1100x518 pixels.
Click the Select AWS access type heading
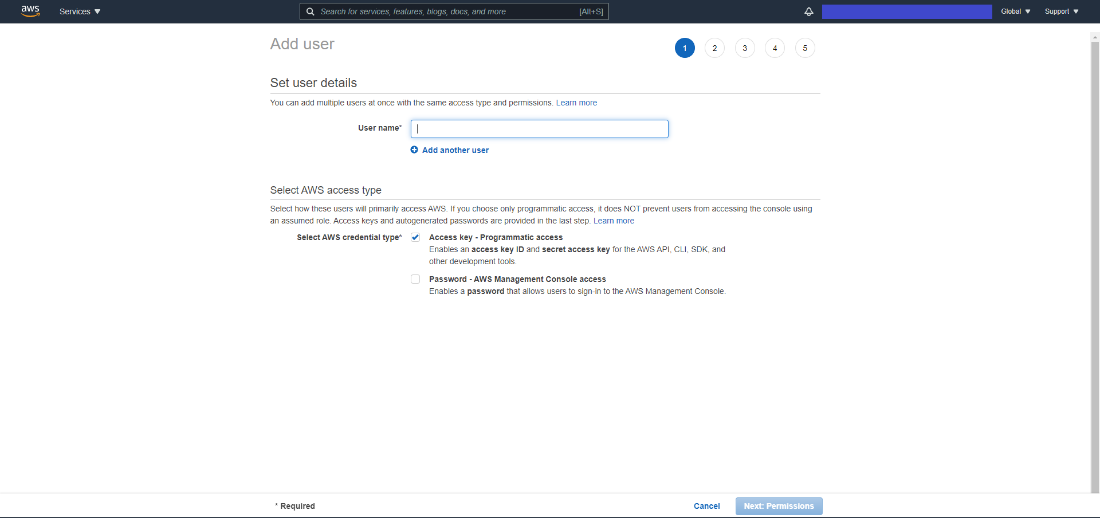point(326,190)
